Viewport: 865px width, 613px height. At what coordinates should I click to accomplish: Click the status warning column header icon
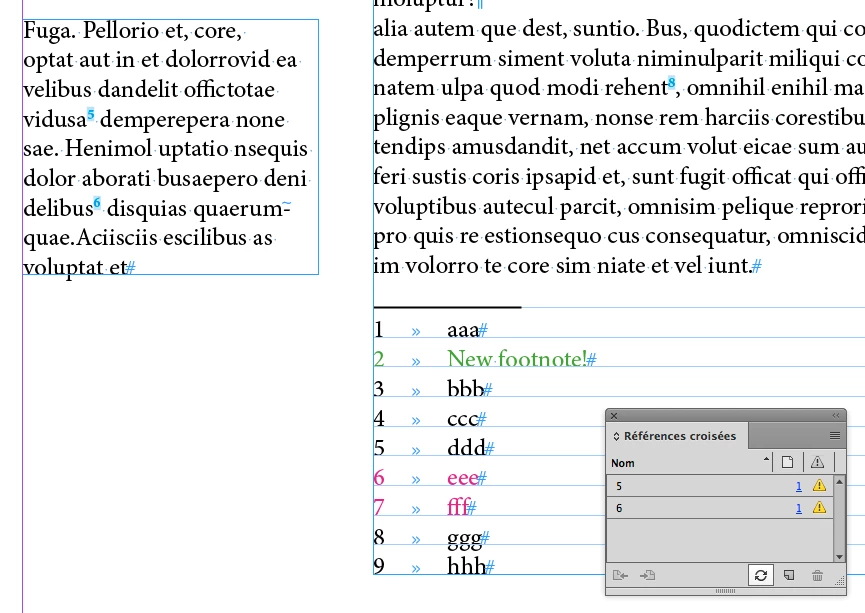[x=817, y=462]
